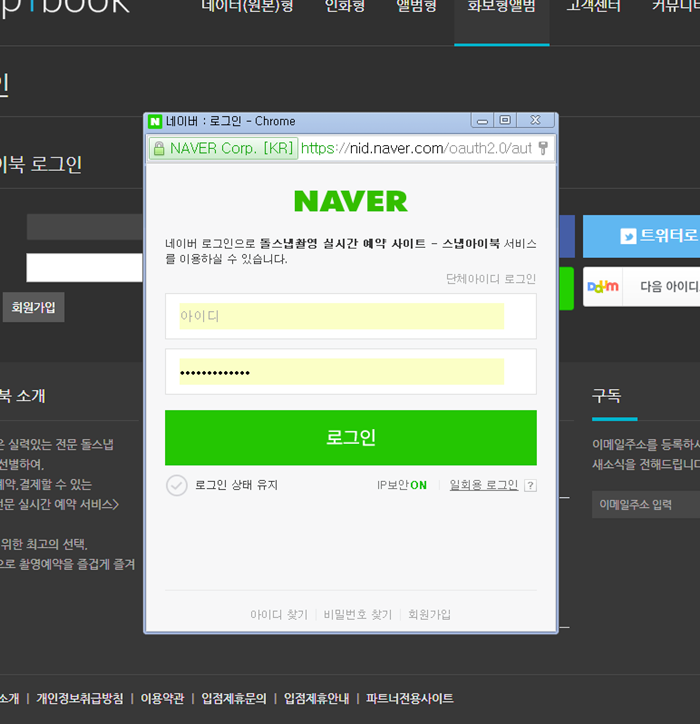Click the dark ID field on background page
This screenshot has width=700, height=724.
click(x=84, y=227)
